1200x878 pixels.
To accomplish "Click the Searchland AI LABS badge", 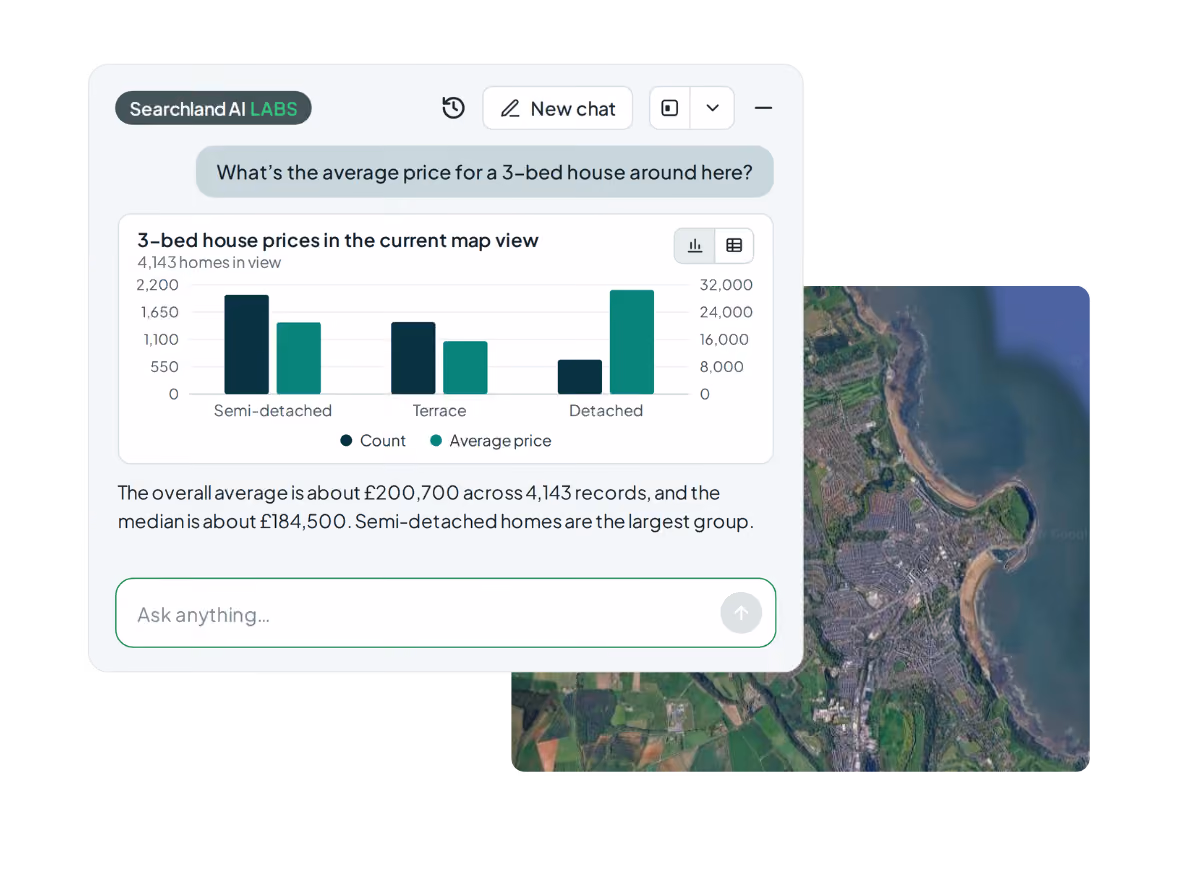I will pos(213,108).
